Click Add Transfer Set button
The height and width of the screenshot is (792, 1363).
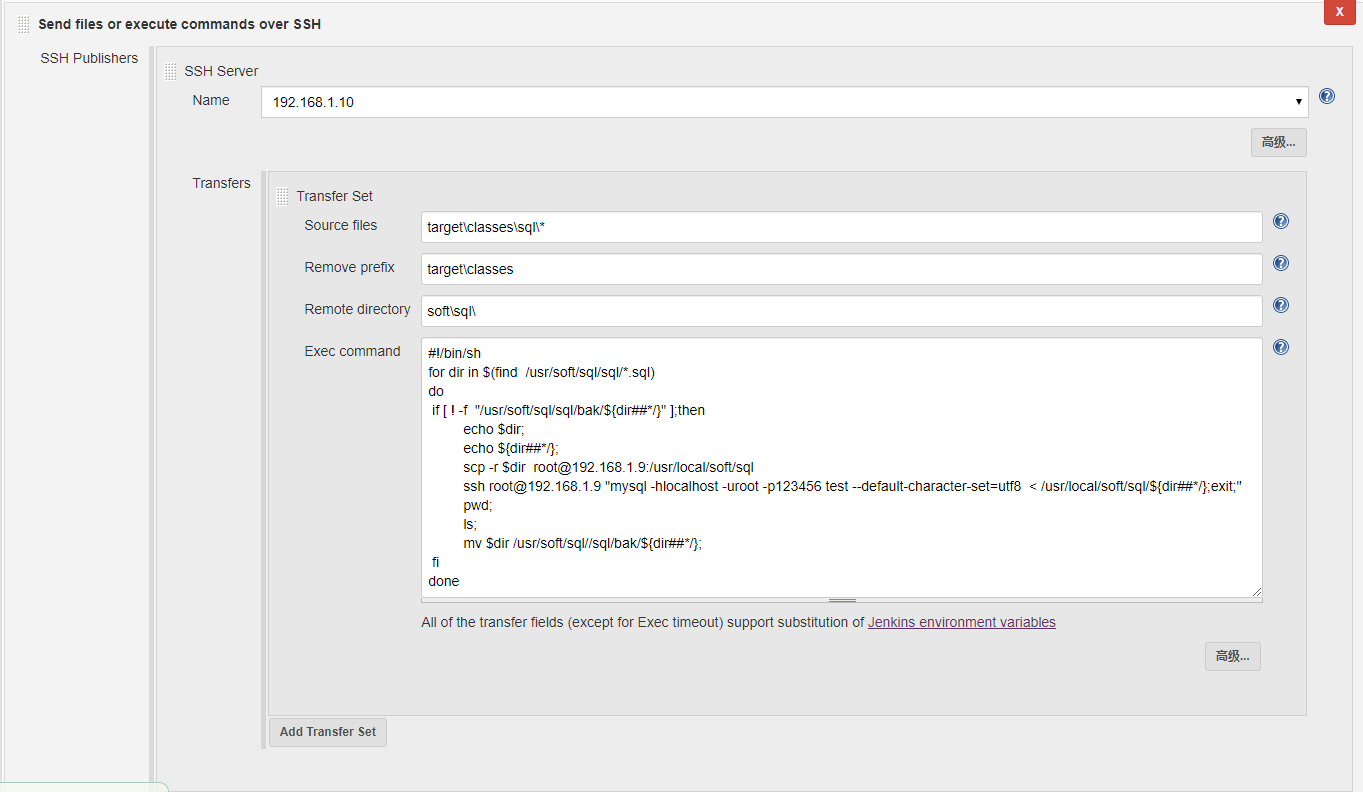pyautogui.click(x=328, y=732)
